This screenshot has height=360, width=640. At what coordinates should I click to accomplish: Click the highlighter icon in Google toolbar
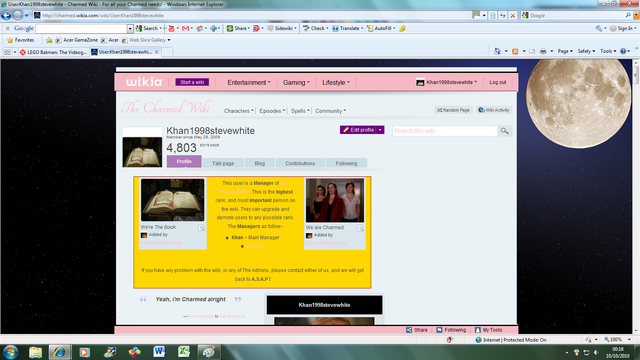402,28
